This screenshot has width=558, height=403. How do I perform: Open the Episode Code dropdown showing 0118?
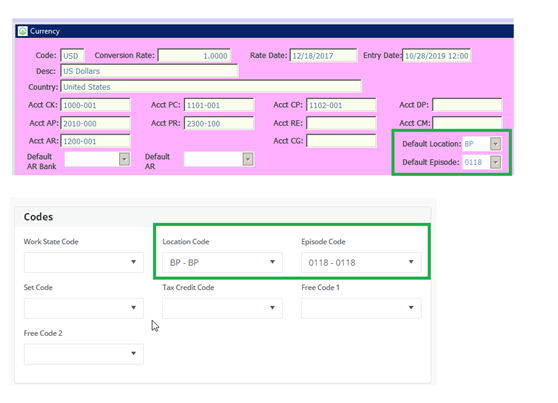[x=361, y=262]
